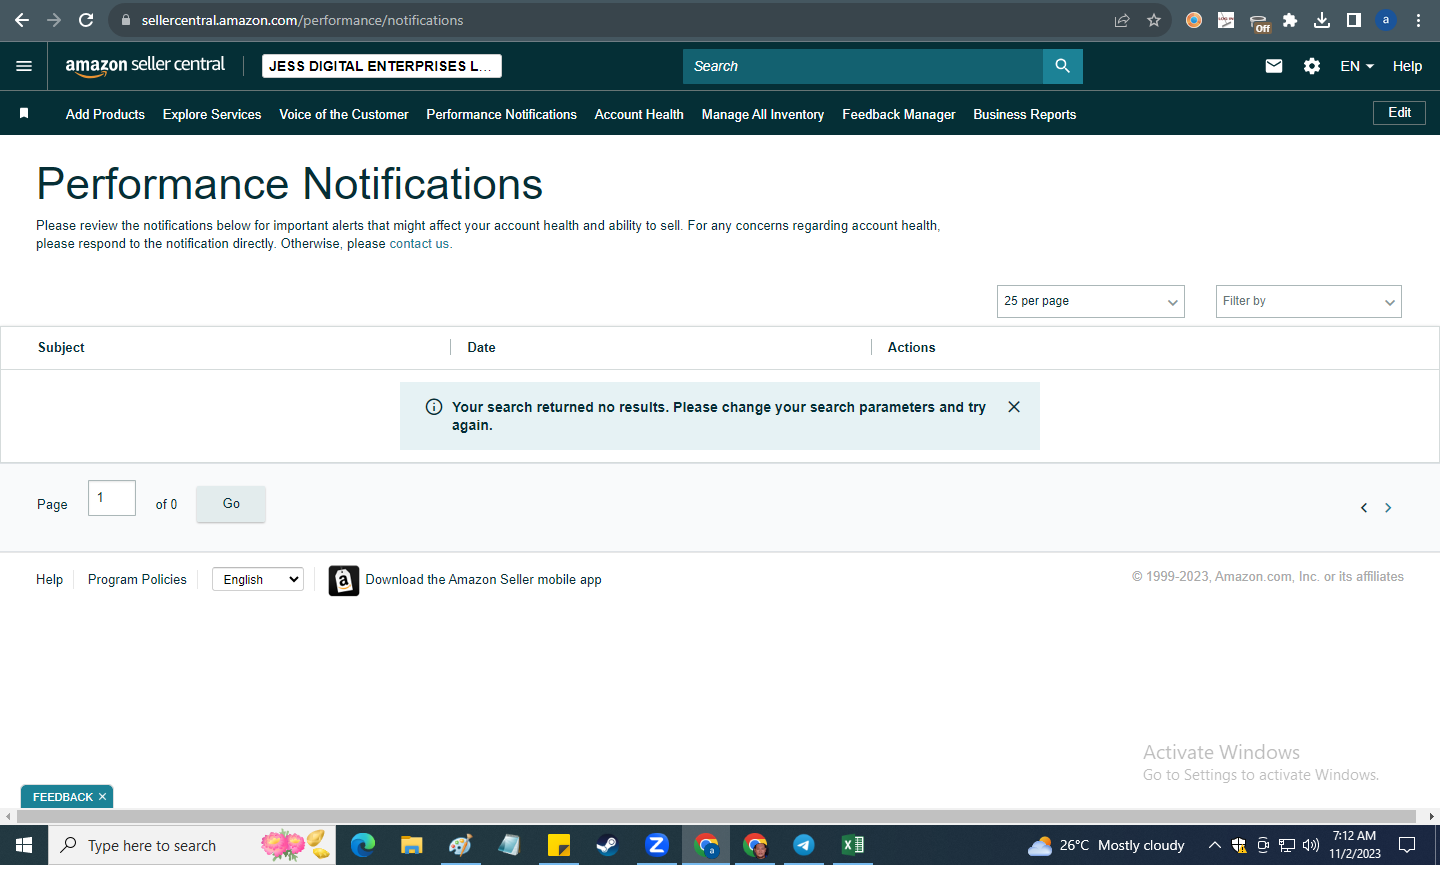View site information lock icon
The height and width of the screenshot is (872, 1440).
point(125,20)
